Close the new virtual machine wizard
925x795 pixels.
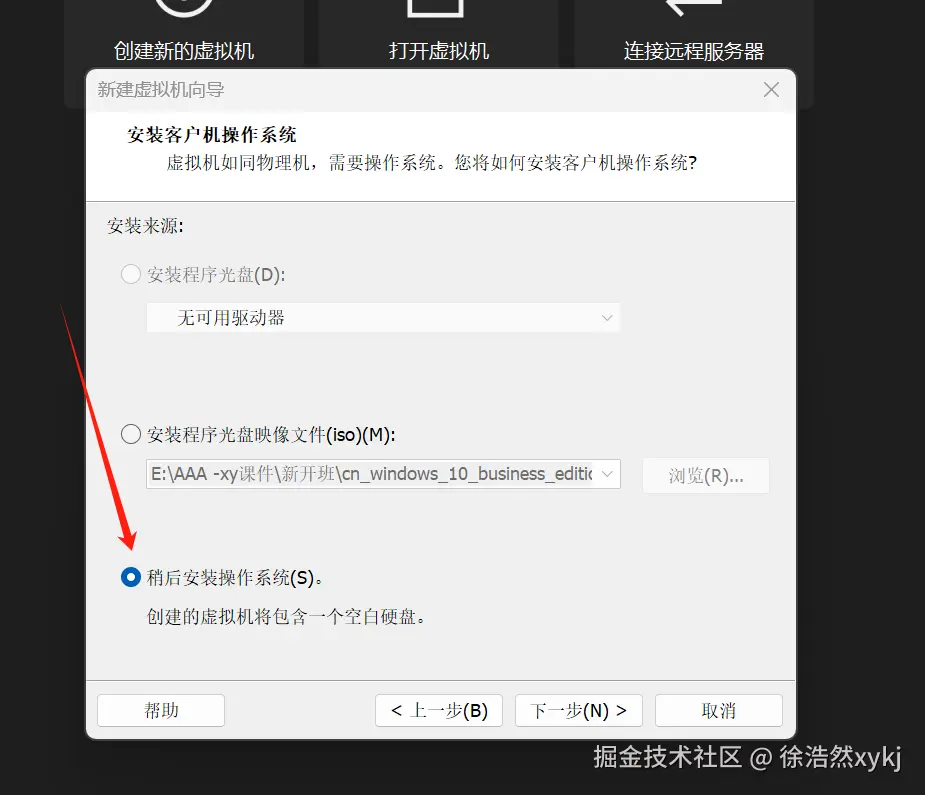point(771,90)
